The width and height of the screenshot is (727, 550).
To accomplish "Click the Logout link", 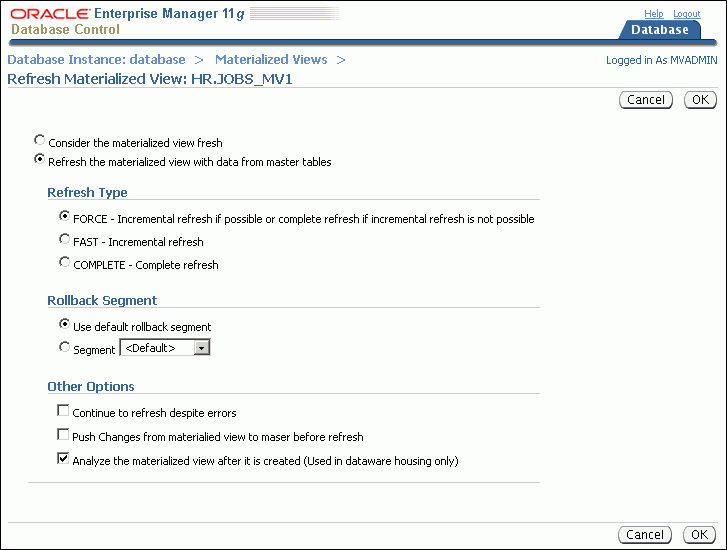I will tap(686, 14).
